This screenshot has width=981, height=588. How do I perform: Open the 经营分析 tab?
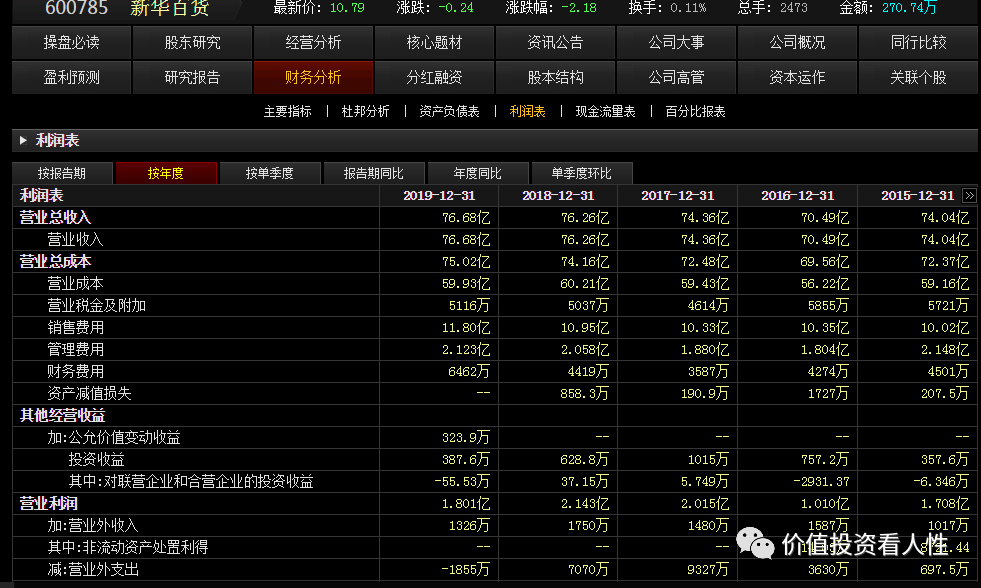point(313,43)
